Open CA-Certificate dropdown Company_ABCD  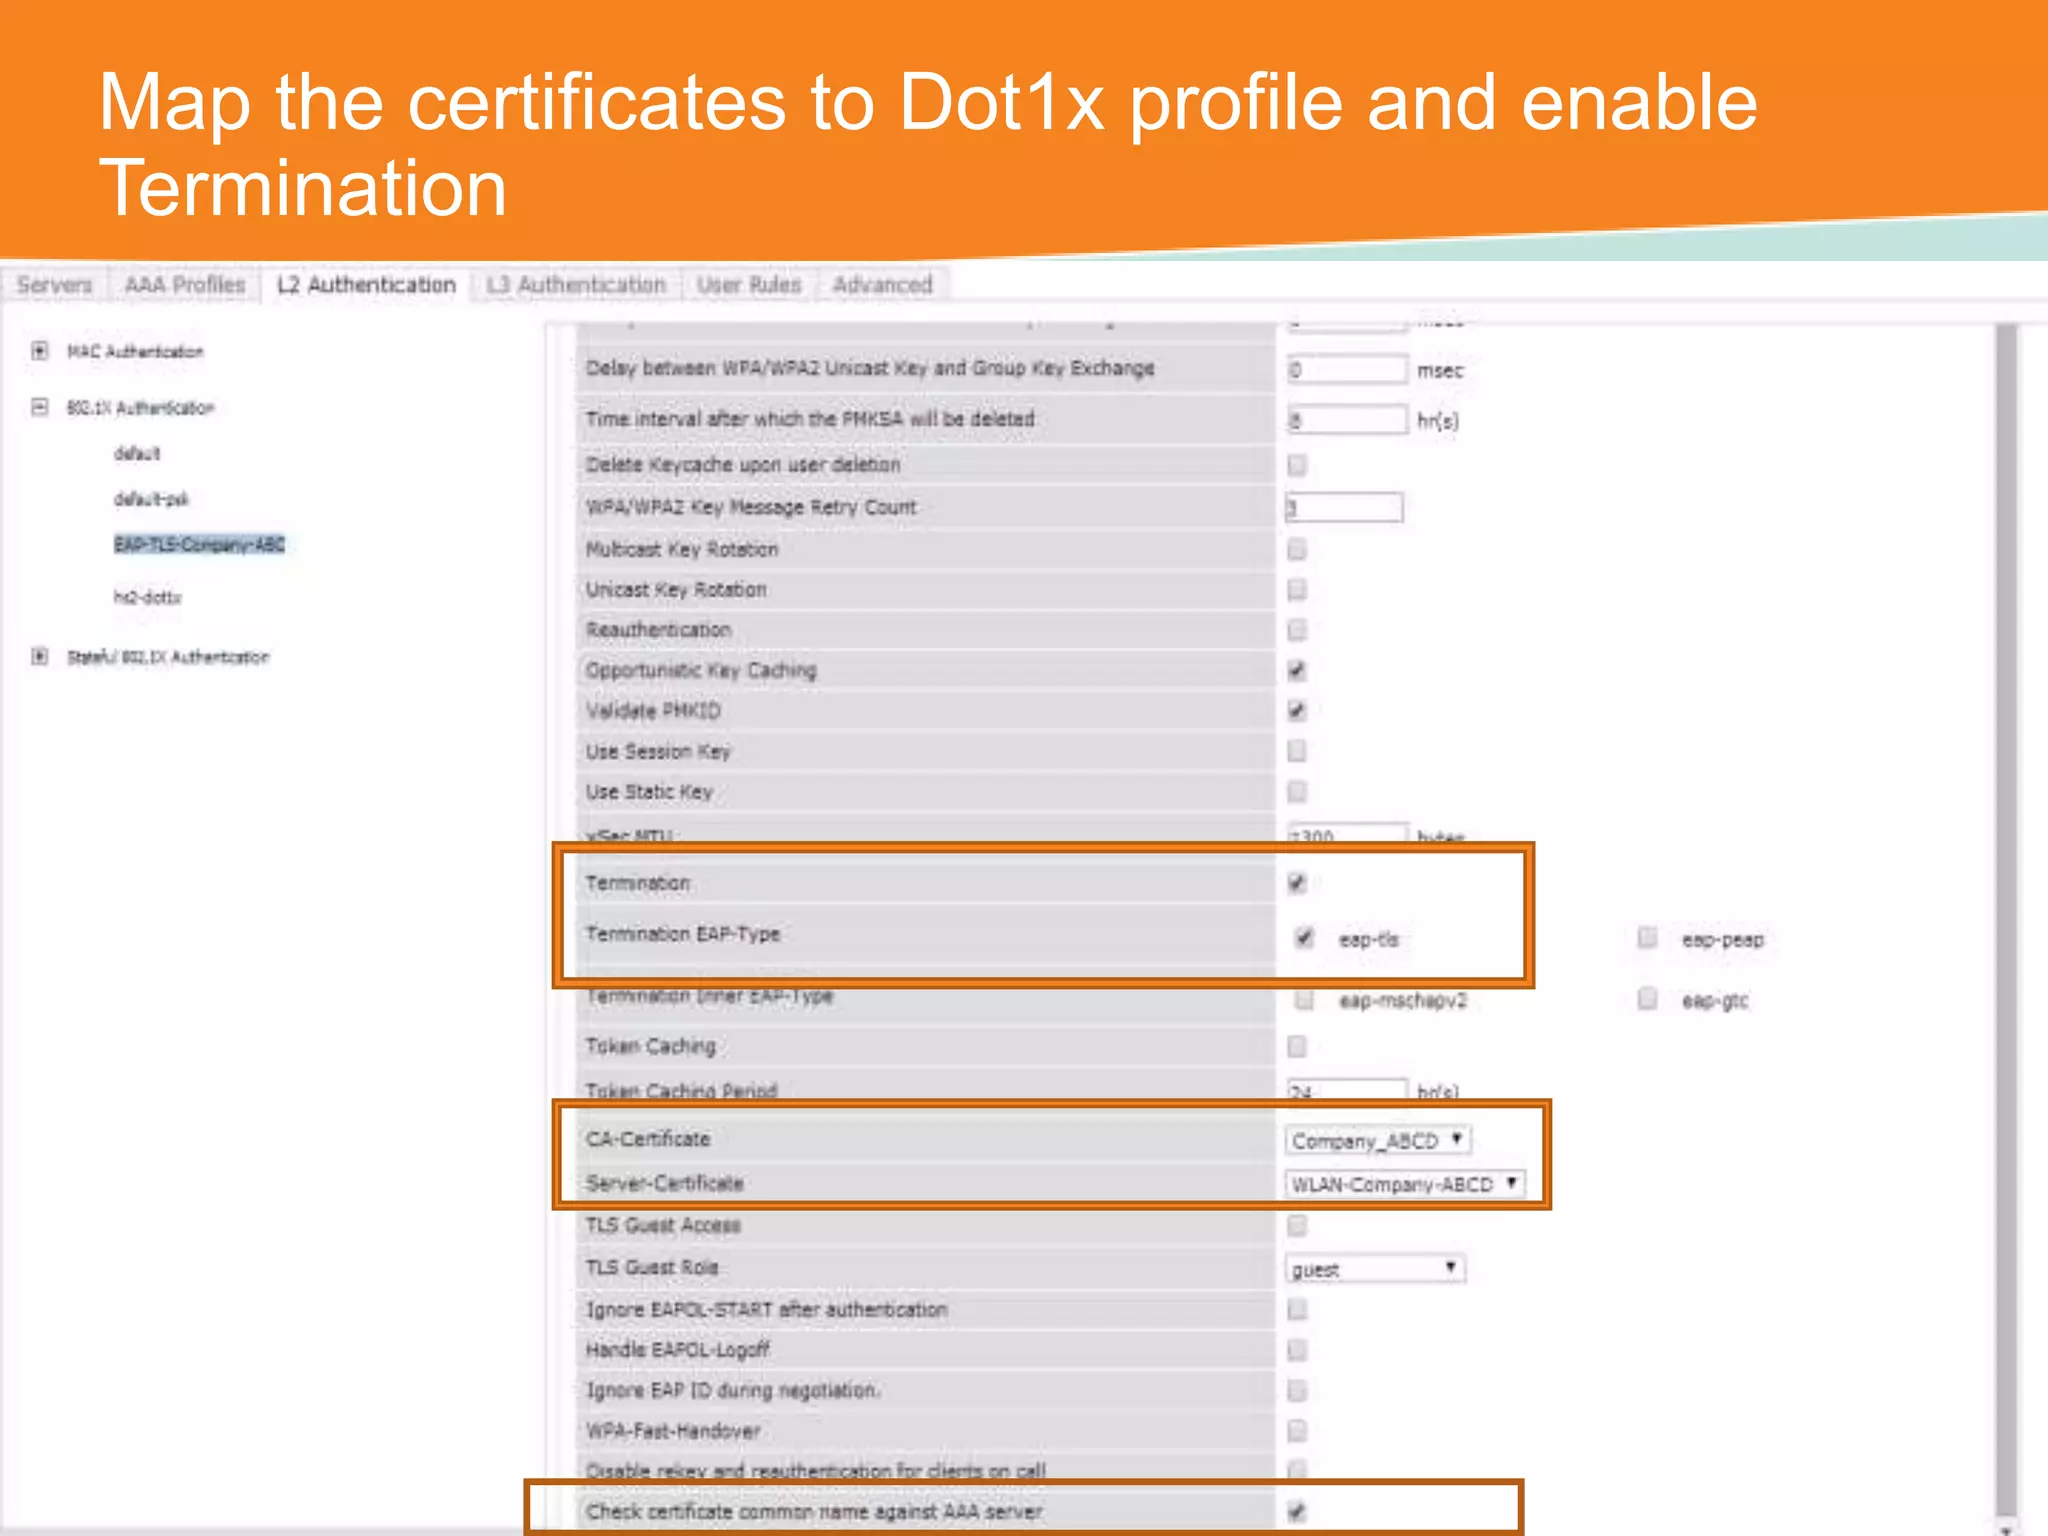[1378, 1141]
